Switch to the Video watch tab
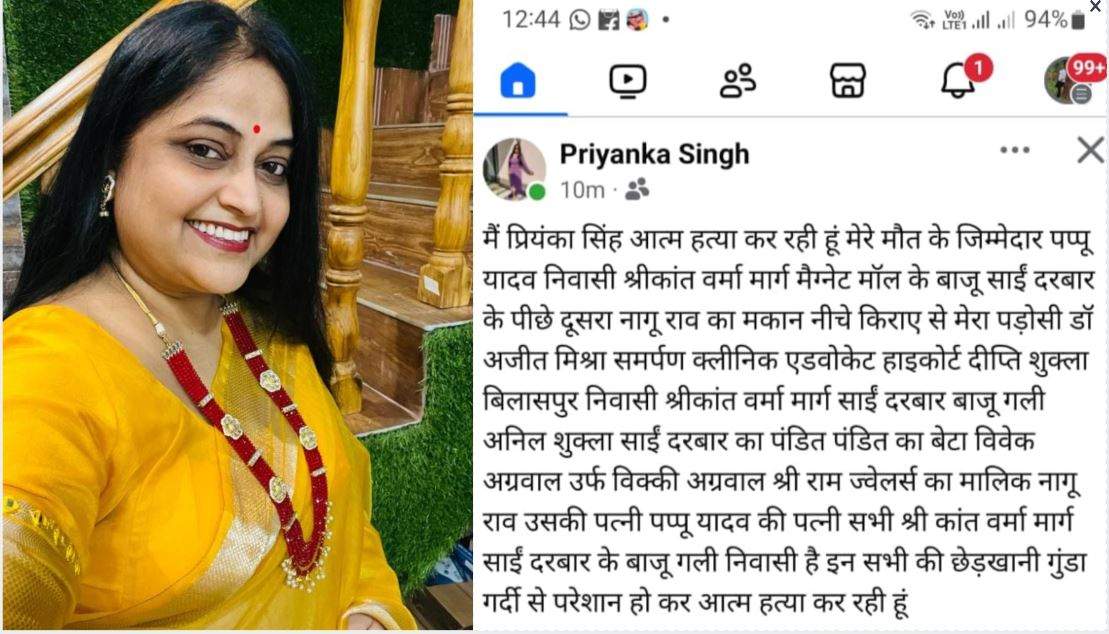Viewport: 1109px width, 634px height. coord(627,80)
